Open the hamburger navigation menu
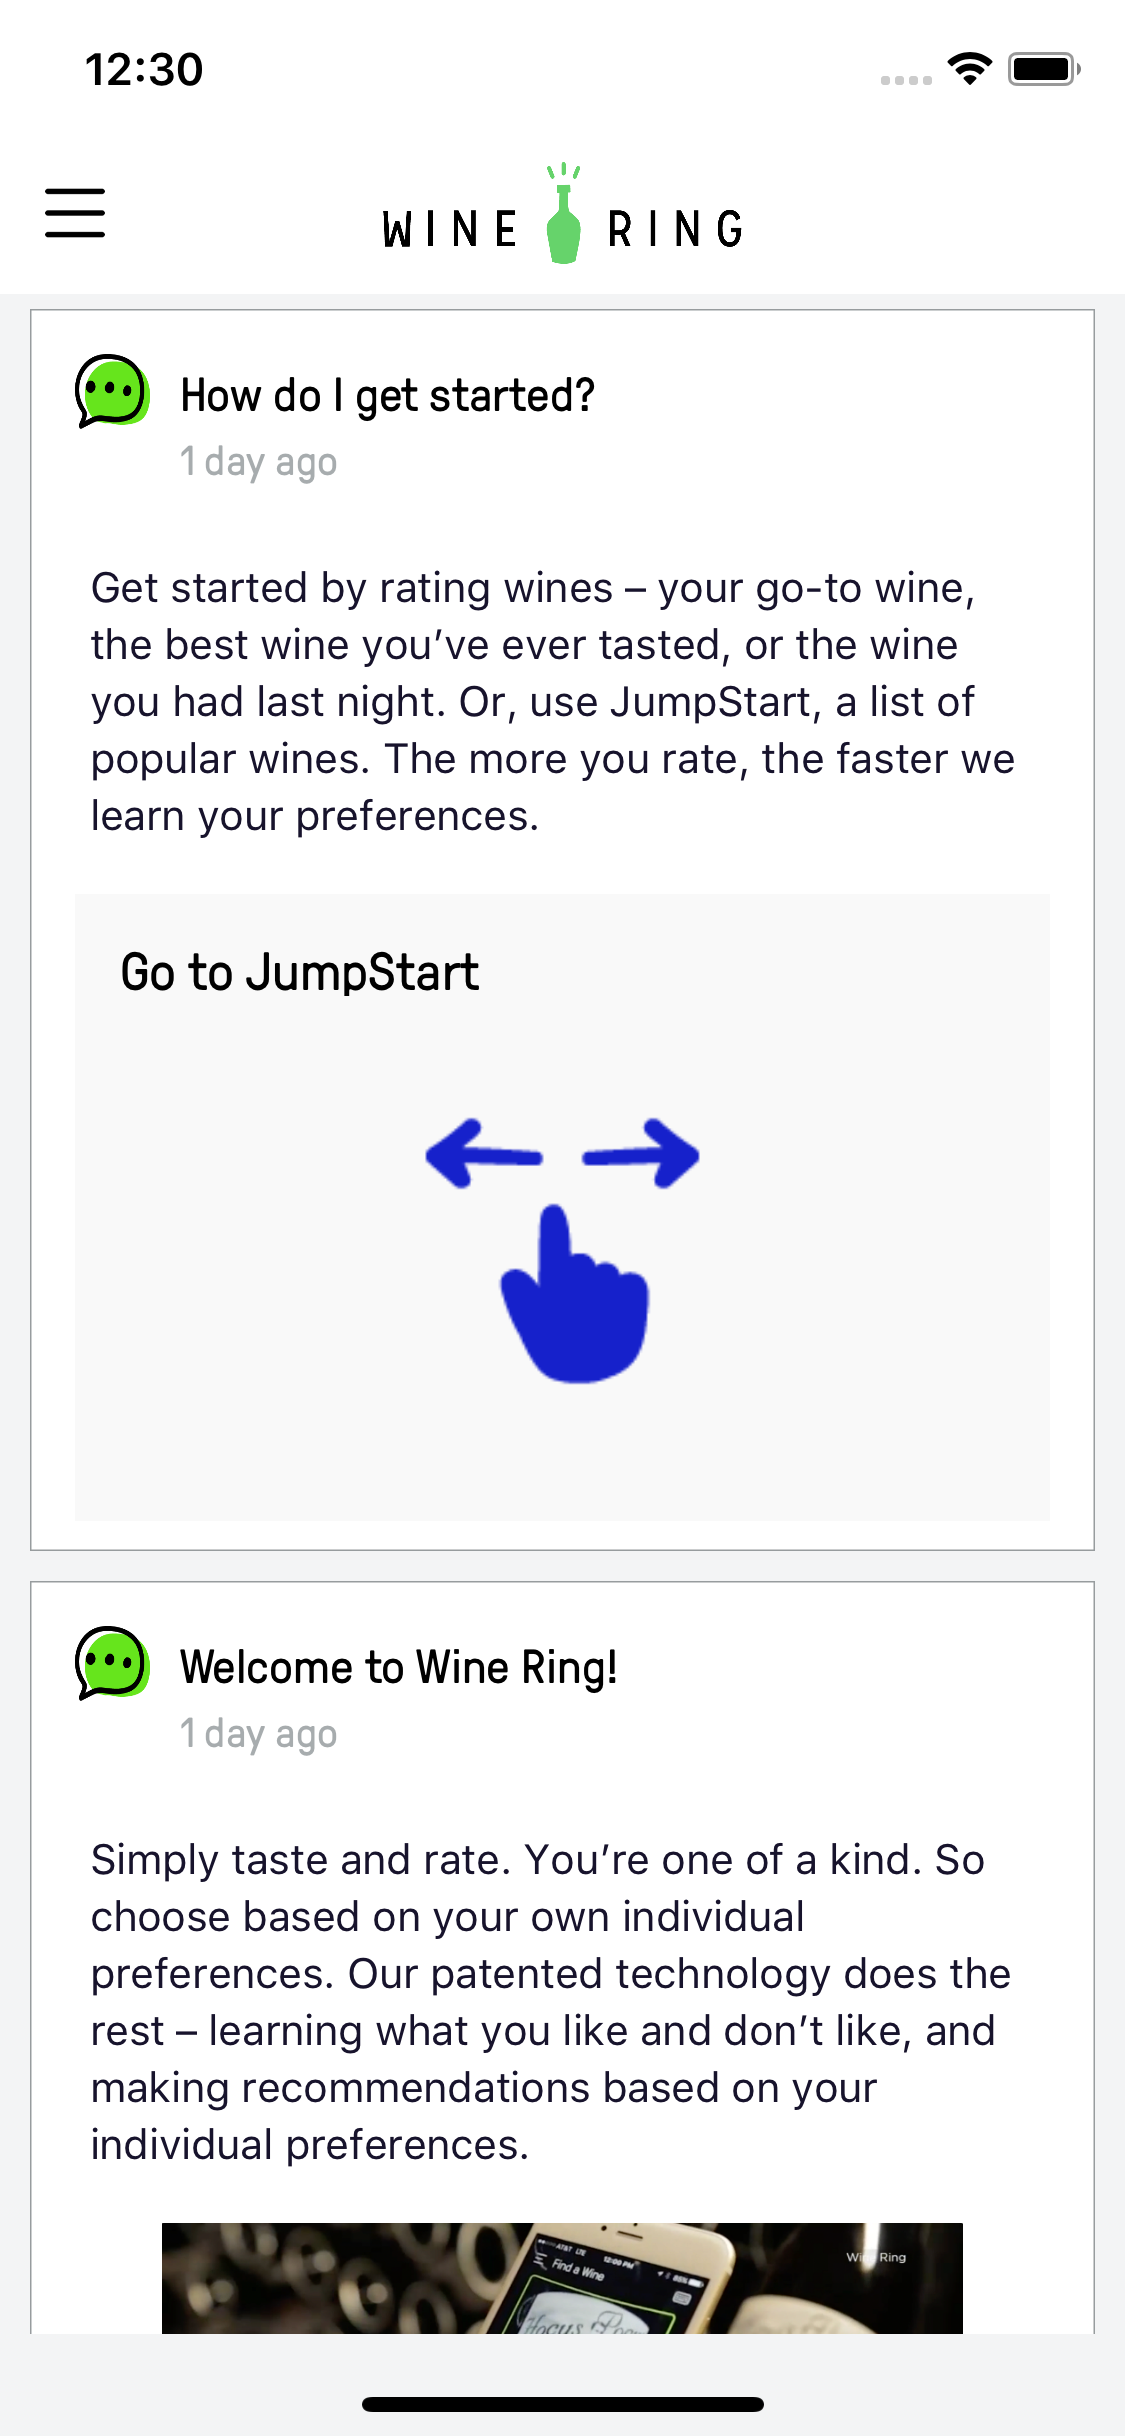1125x2436 pixels. (75, 213)
